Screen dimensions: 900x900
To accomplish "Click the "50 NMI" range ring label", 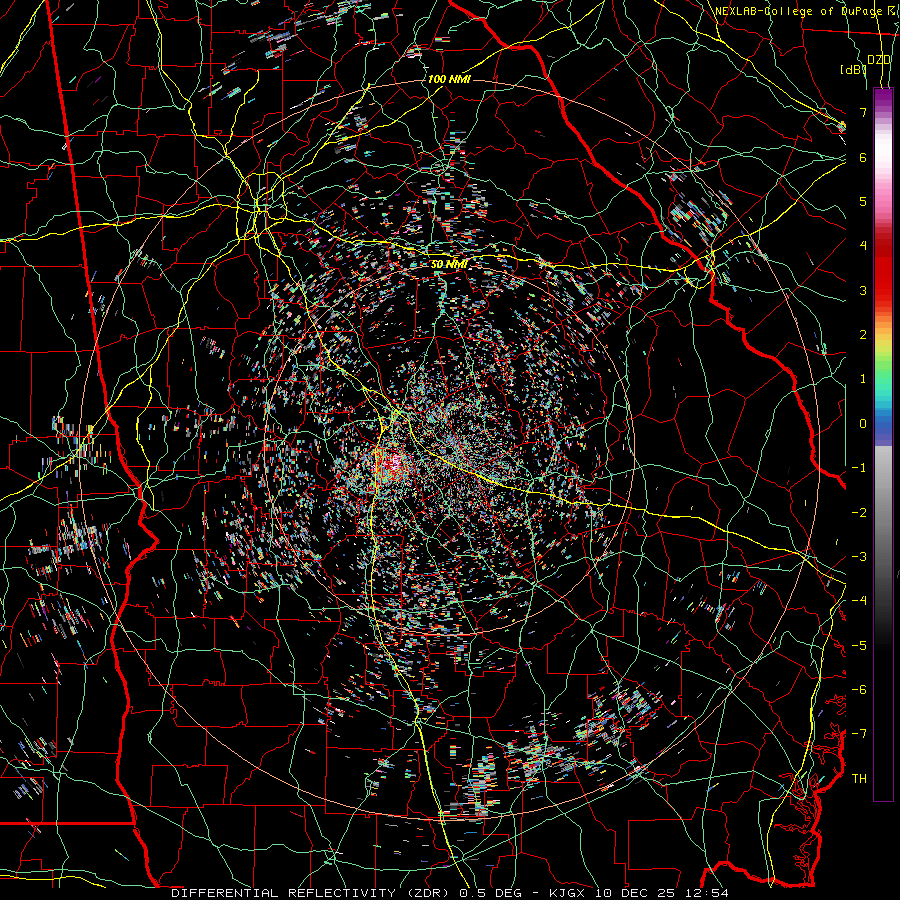I will [449, 265].
